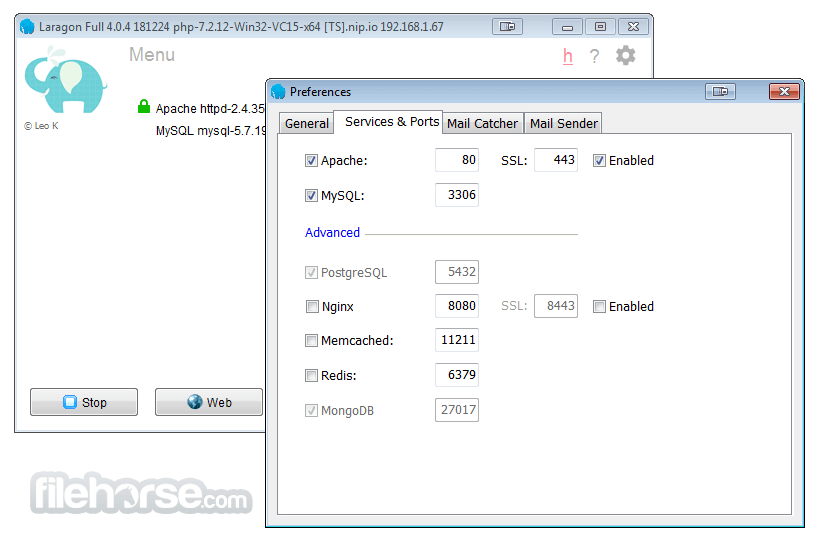The width and height of the screenshot is (820, 544).
Task: Click the 'Apache httpd-2.4.35' service text
Action: point(210,108)
